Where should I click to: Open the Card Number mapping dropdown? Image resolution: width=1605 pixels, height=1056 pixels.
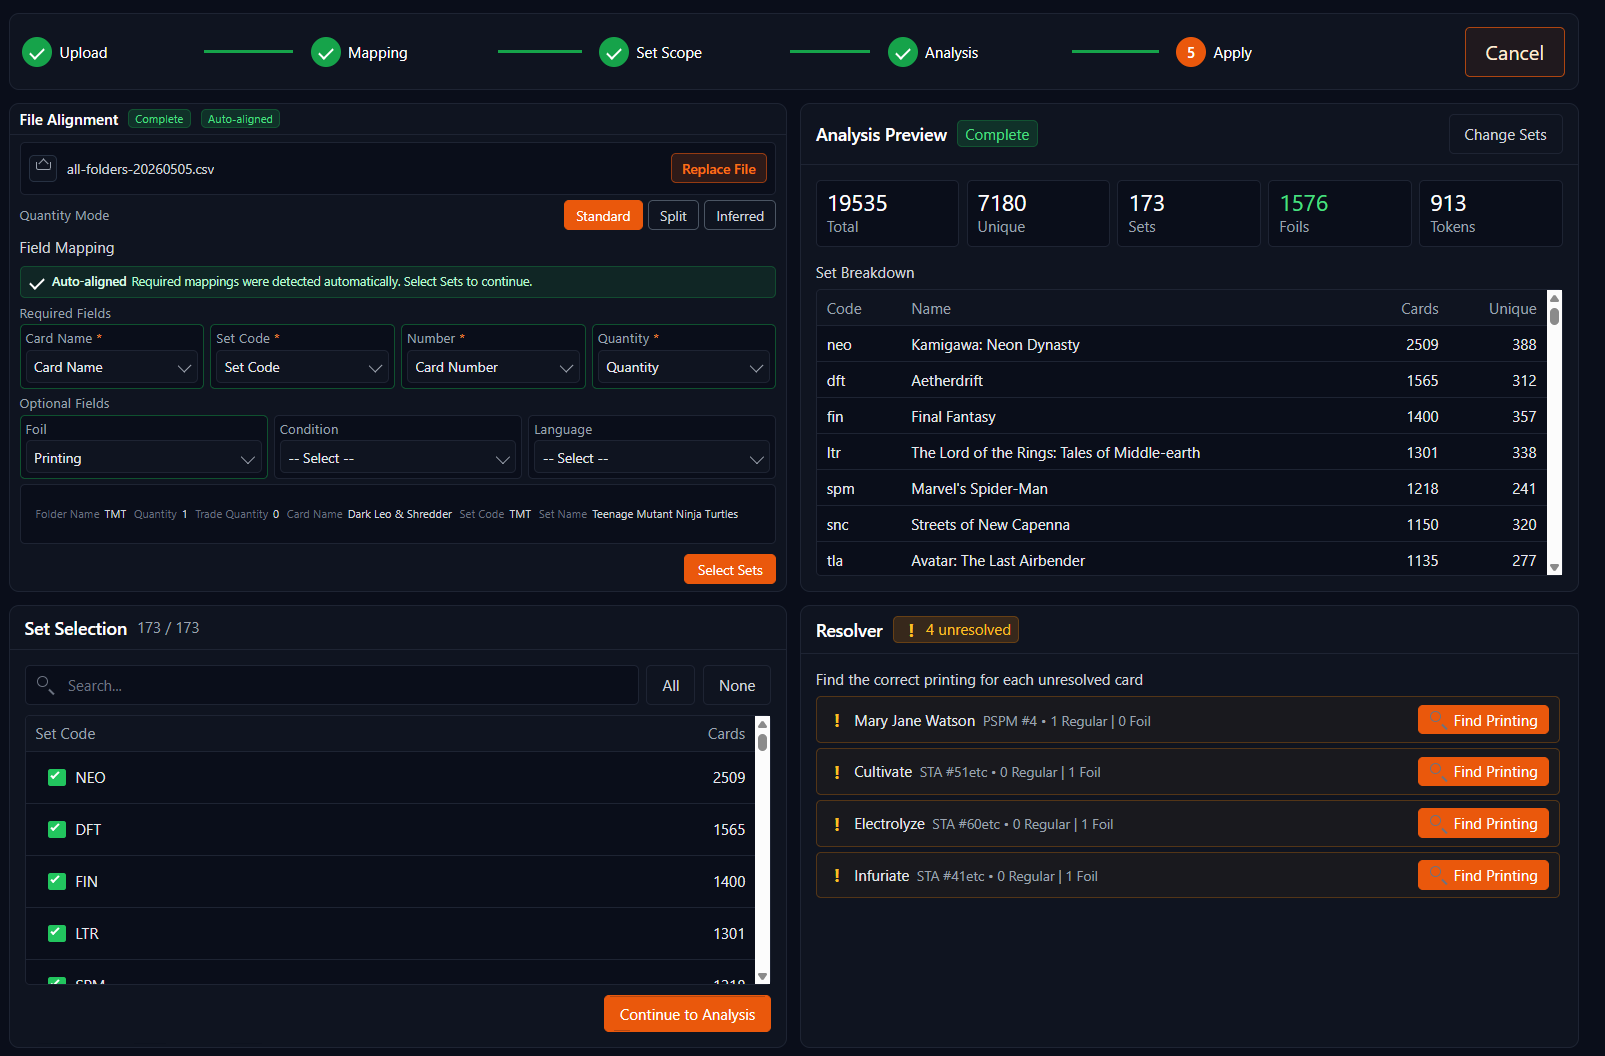point(494,367)
